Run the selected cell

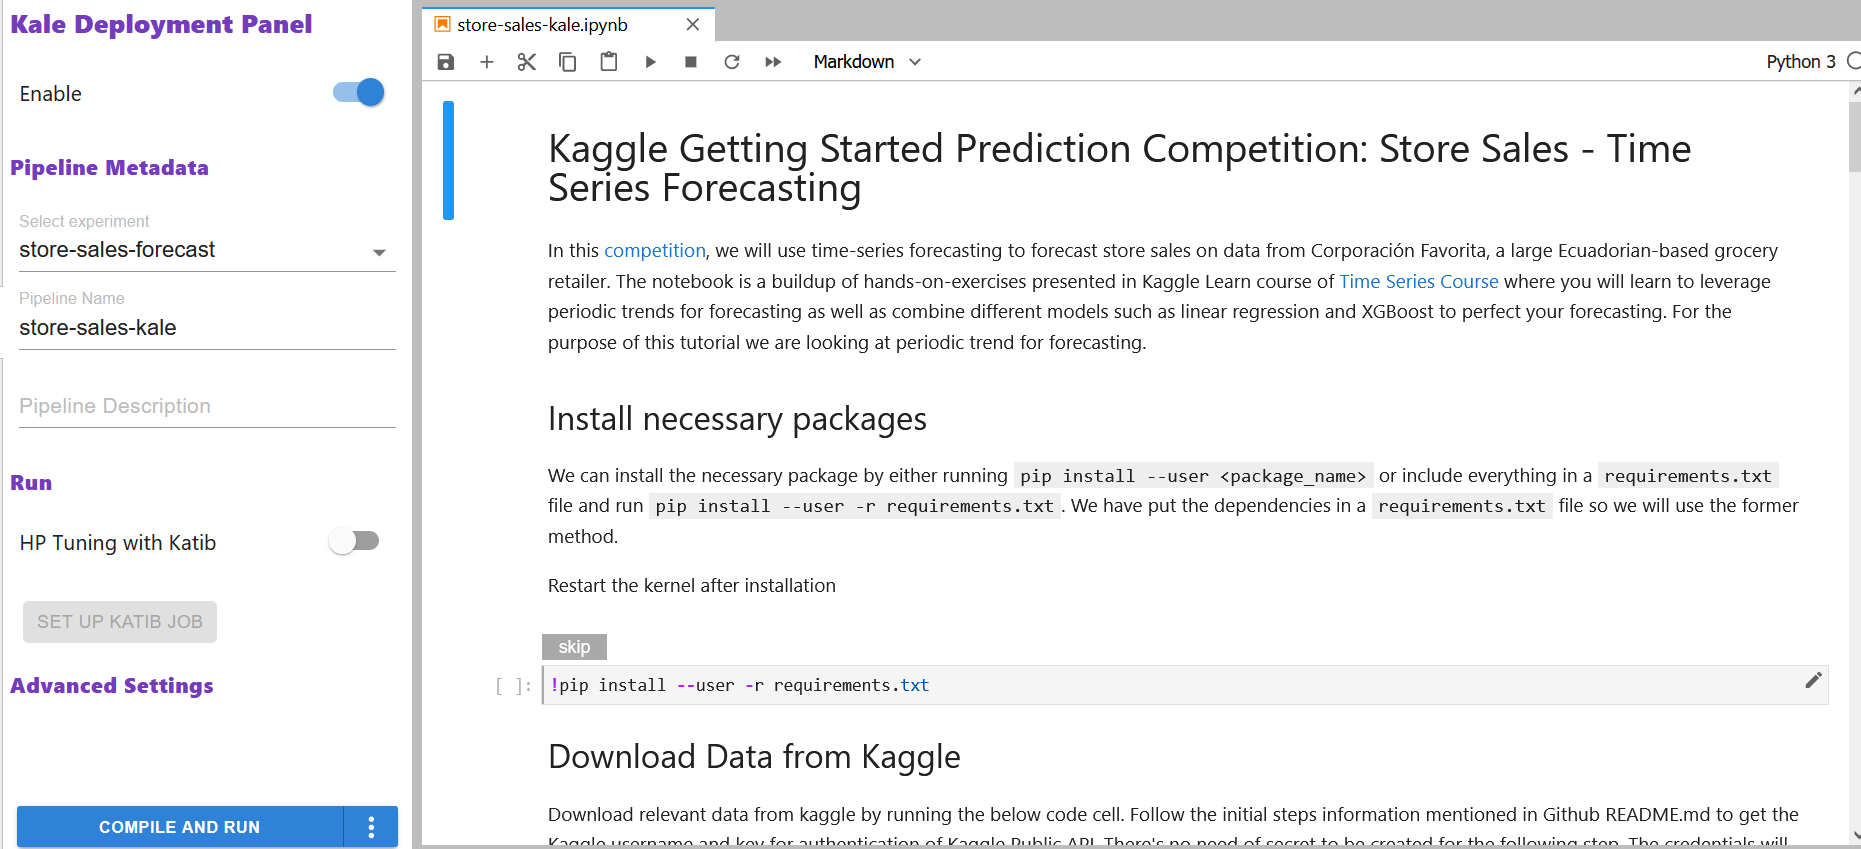pos(650,62)
